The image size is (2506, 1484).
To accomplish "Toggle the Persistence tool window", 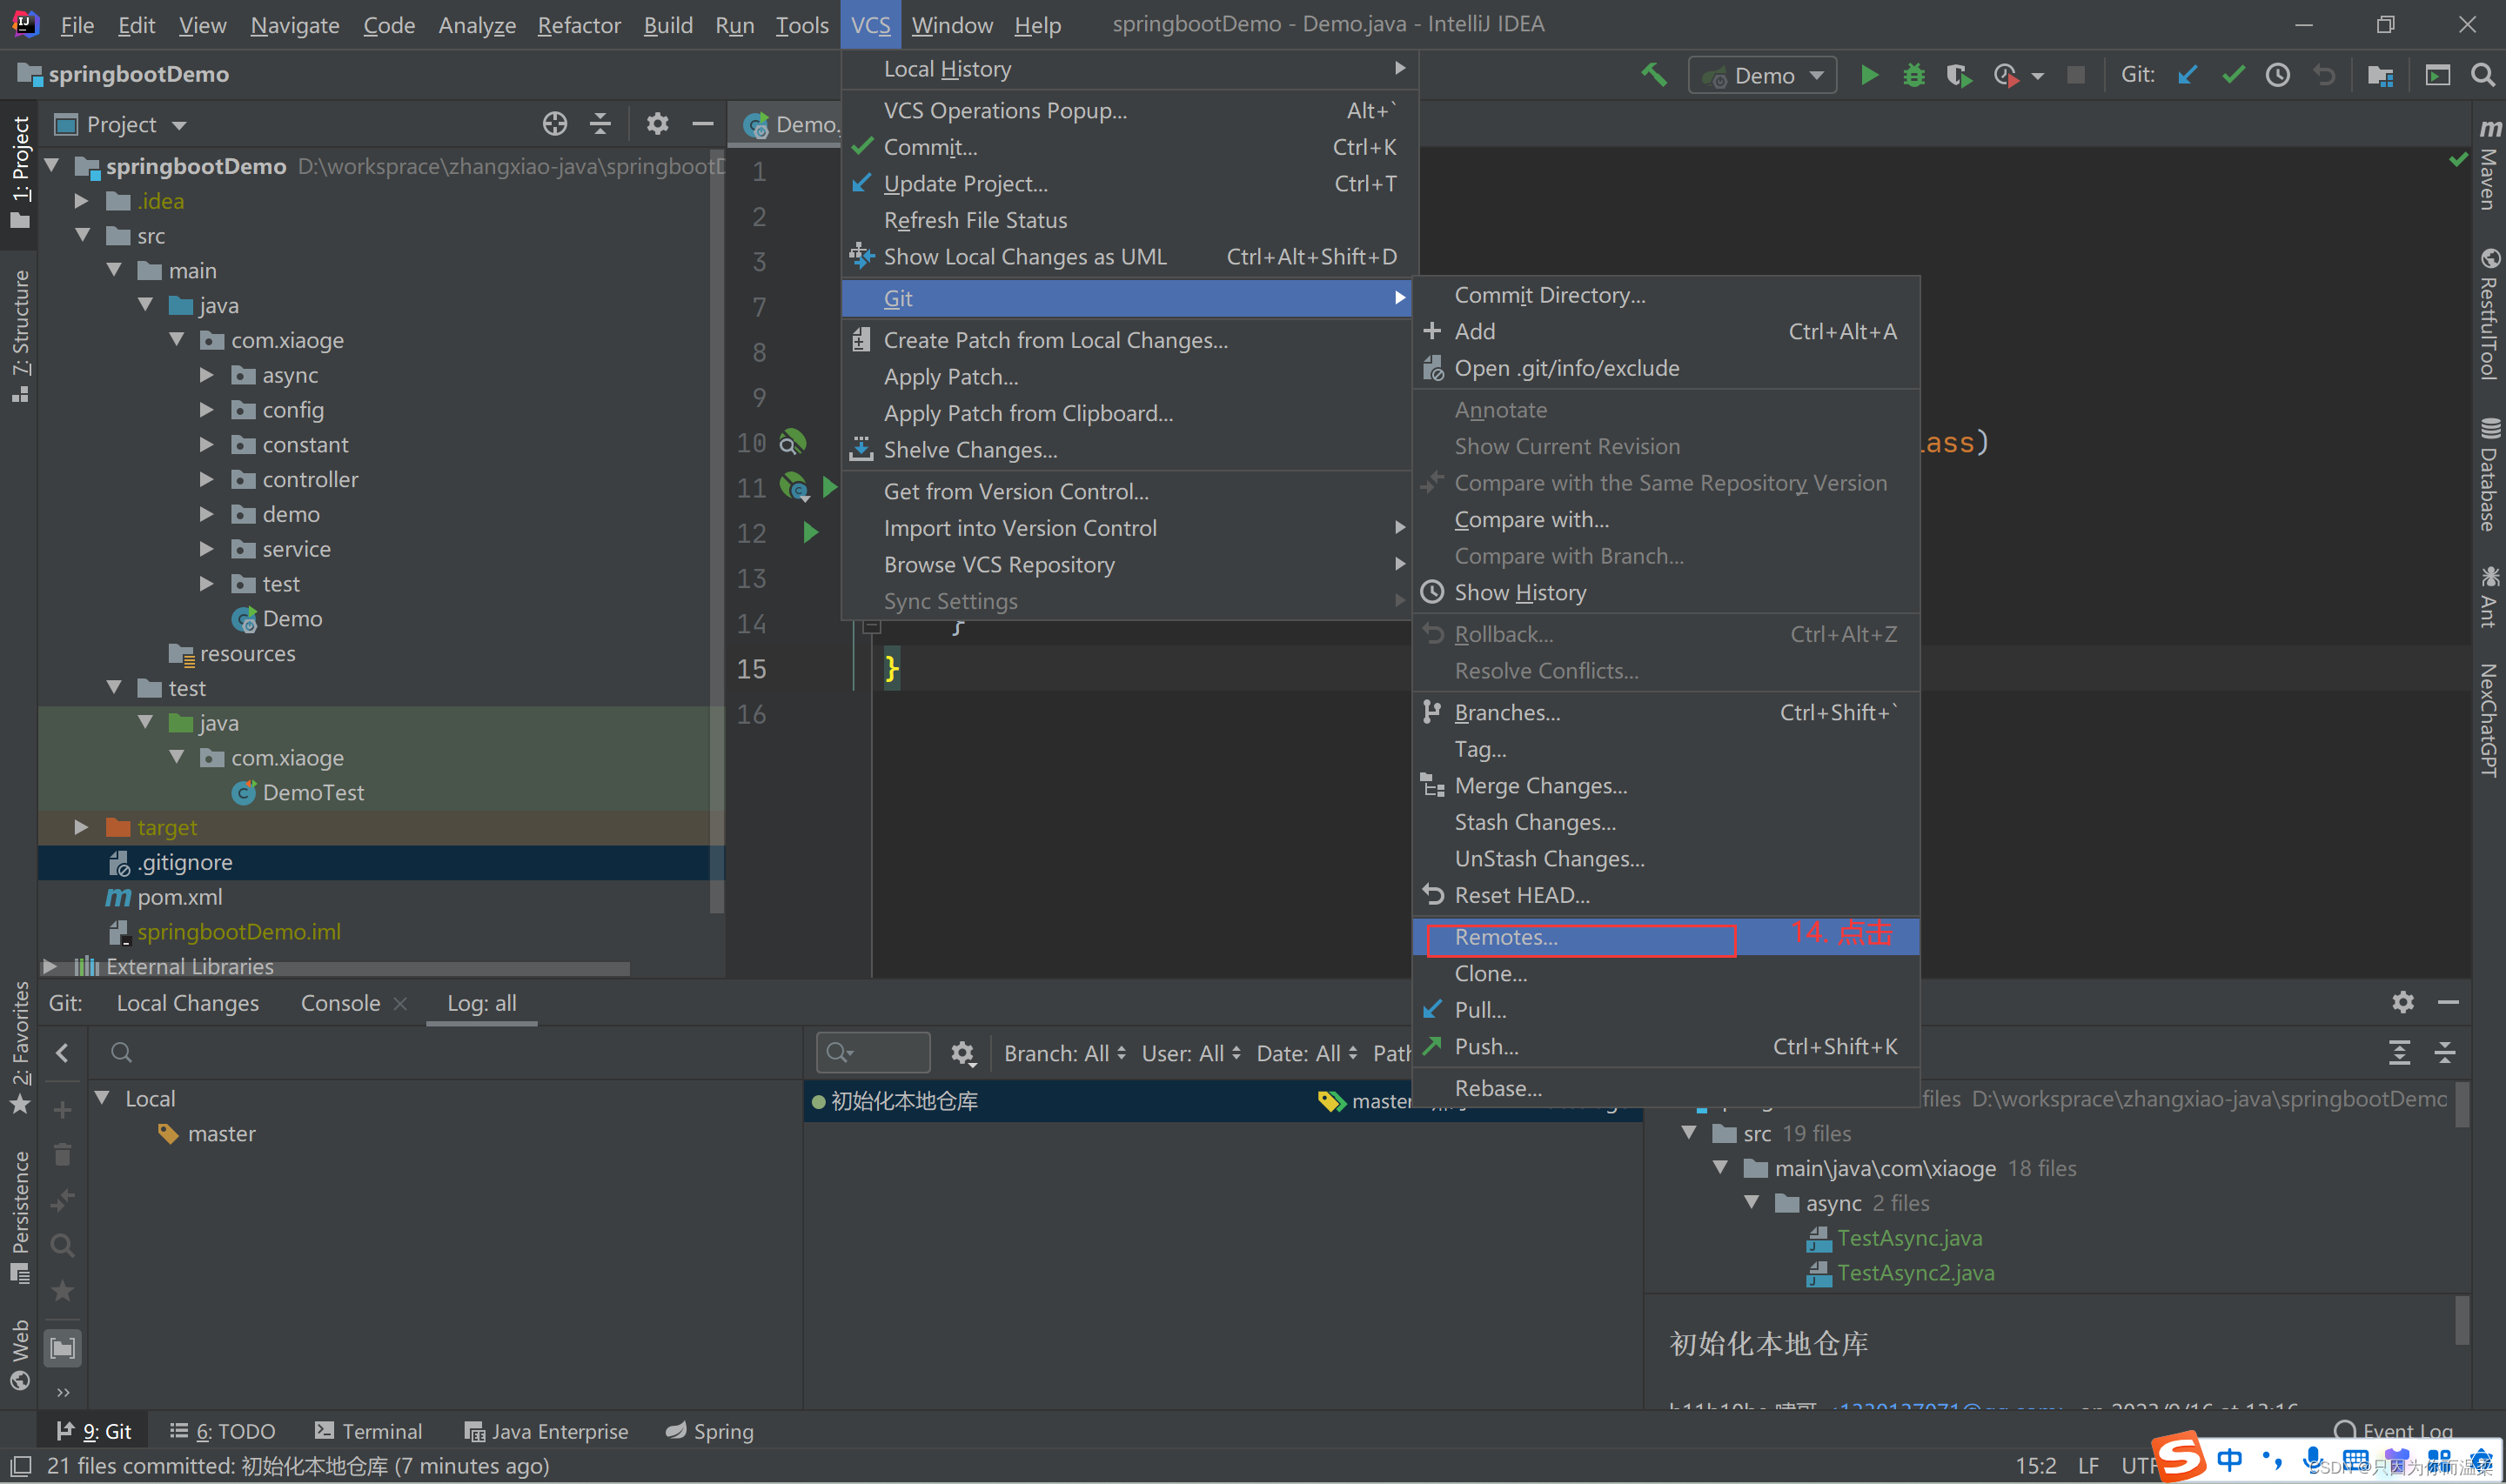I will click(x=20, y=1217).
